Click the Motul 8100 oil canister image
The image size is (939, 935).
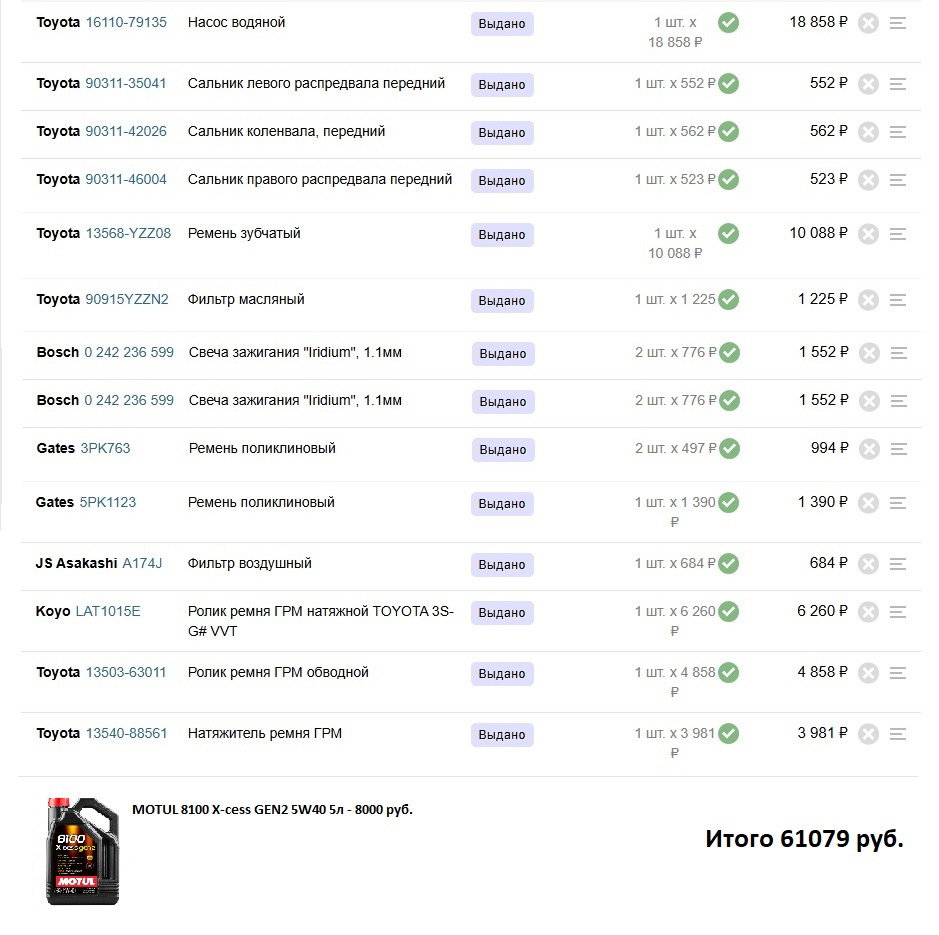coord(83,851)
